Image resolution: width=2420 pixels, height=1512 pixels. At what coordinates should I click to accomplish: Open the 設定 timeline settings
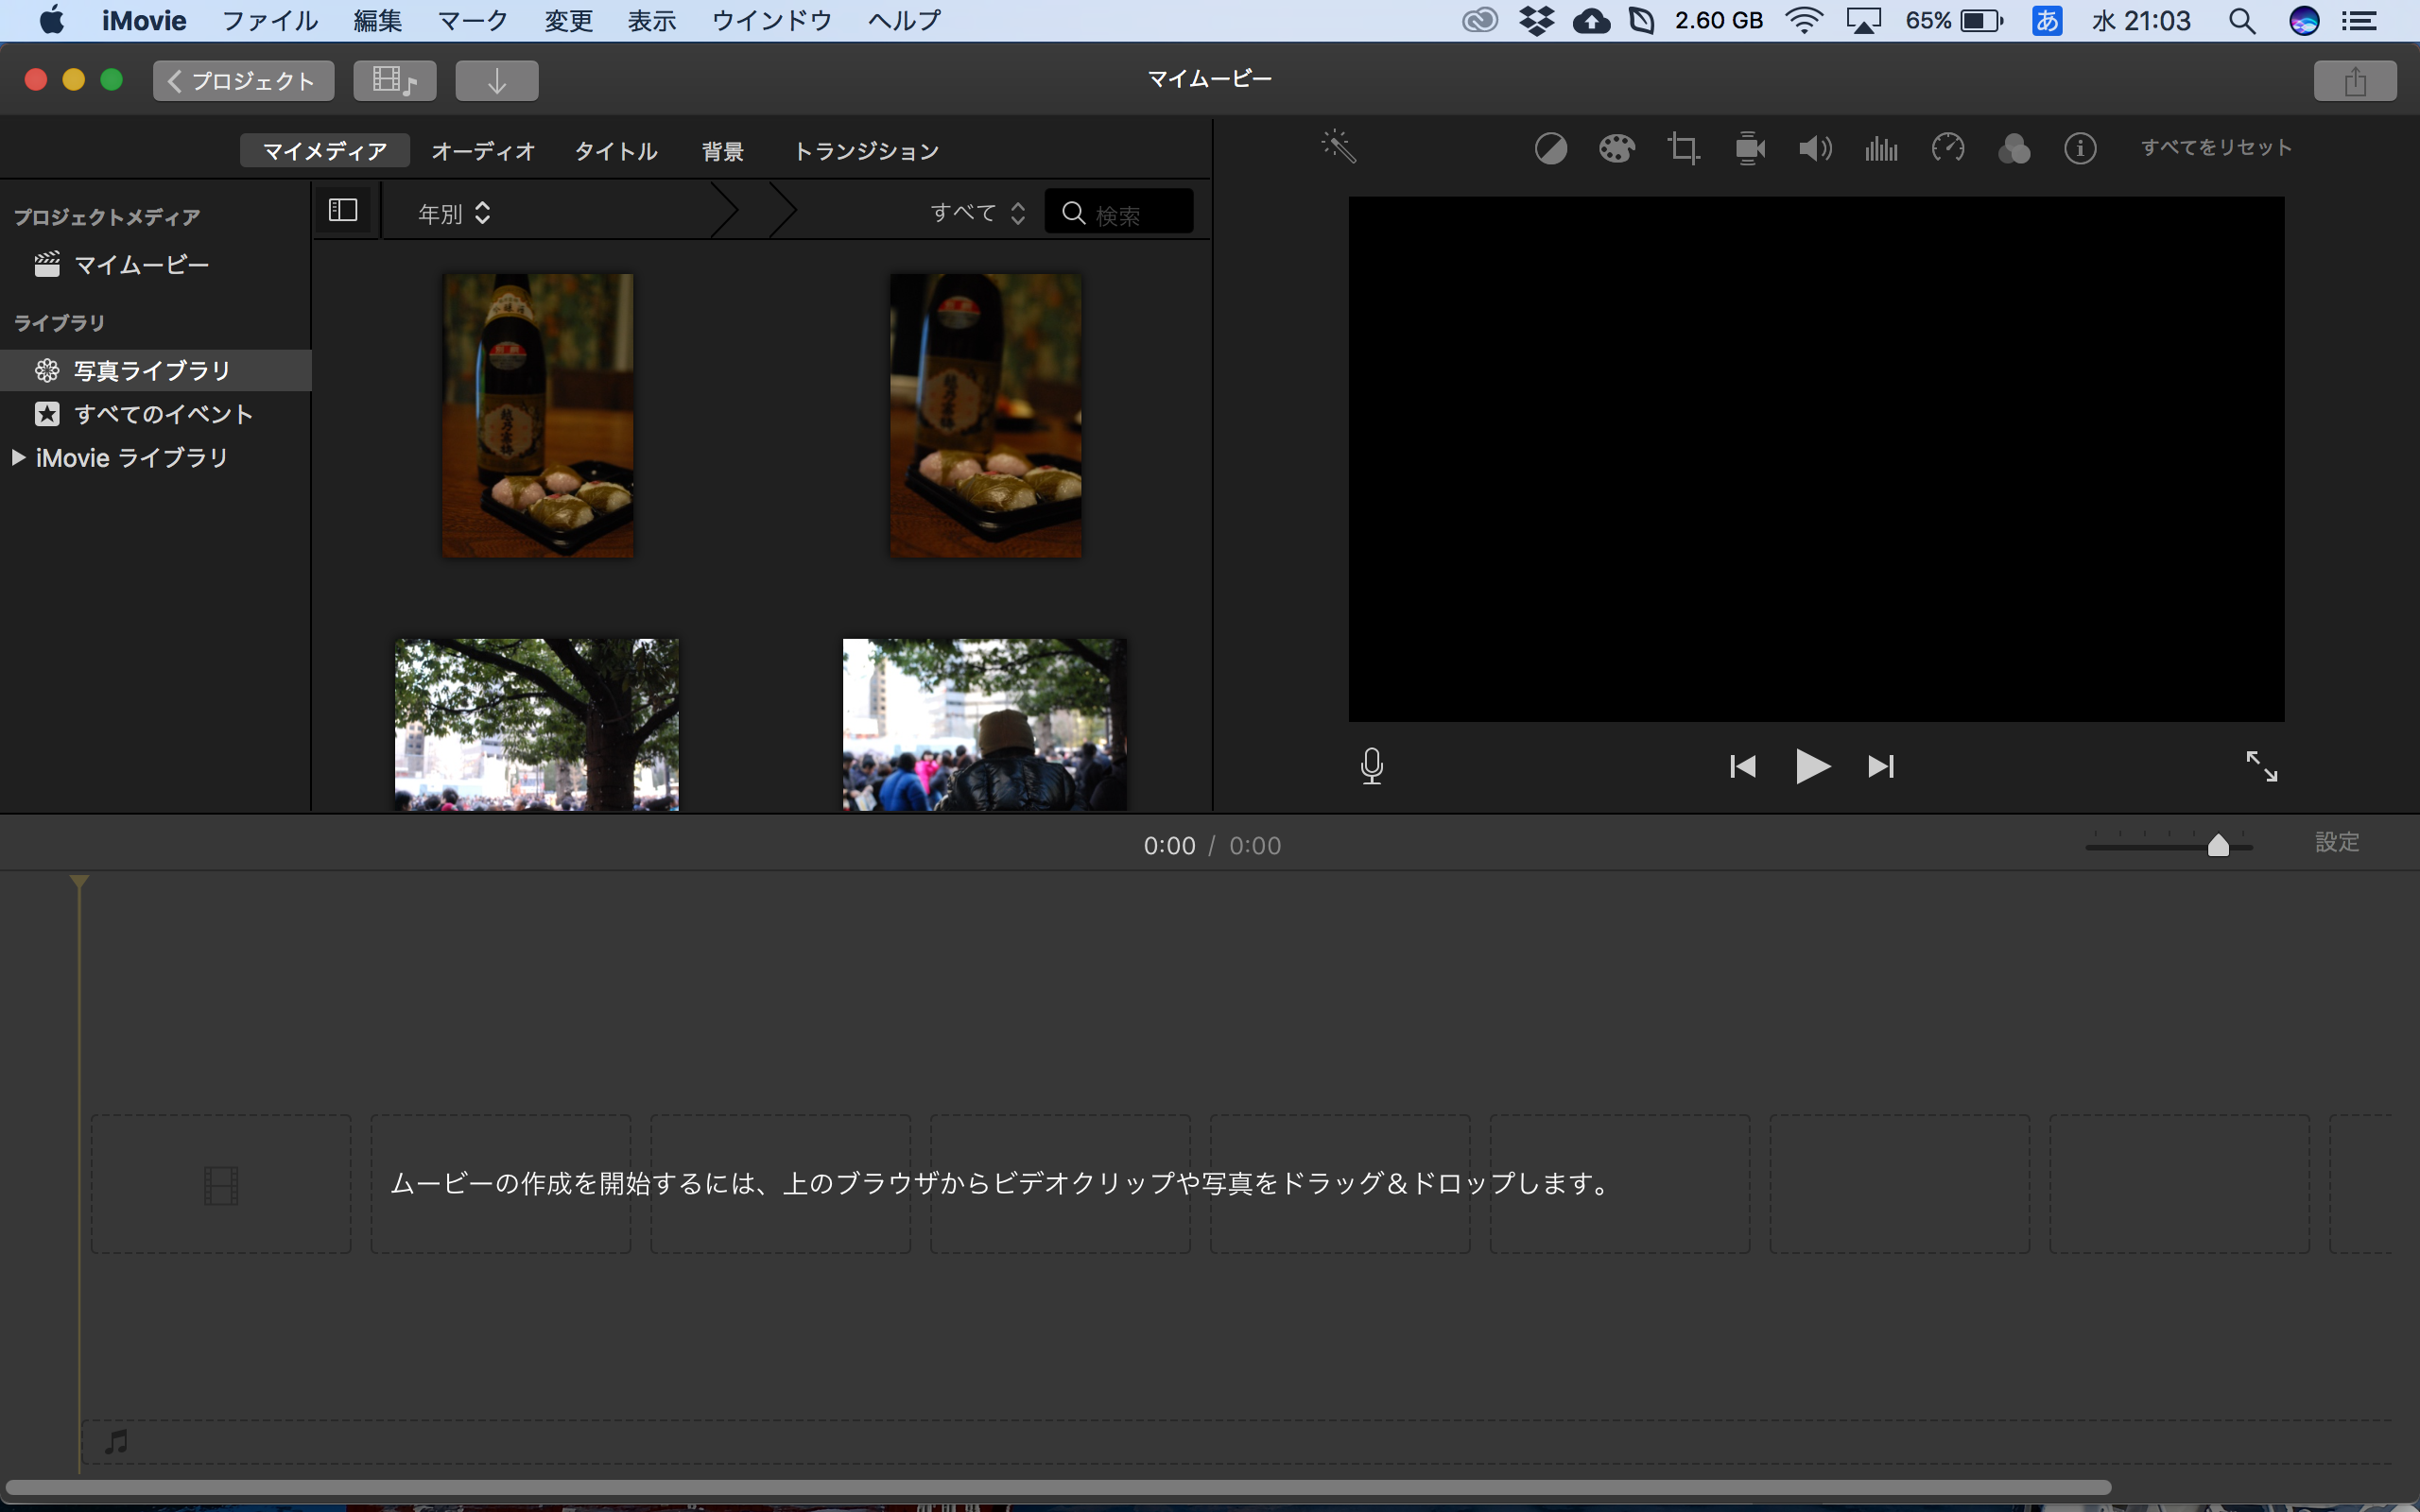tap(2337, 842)
